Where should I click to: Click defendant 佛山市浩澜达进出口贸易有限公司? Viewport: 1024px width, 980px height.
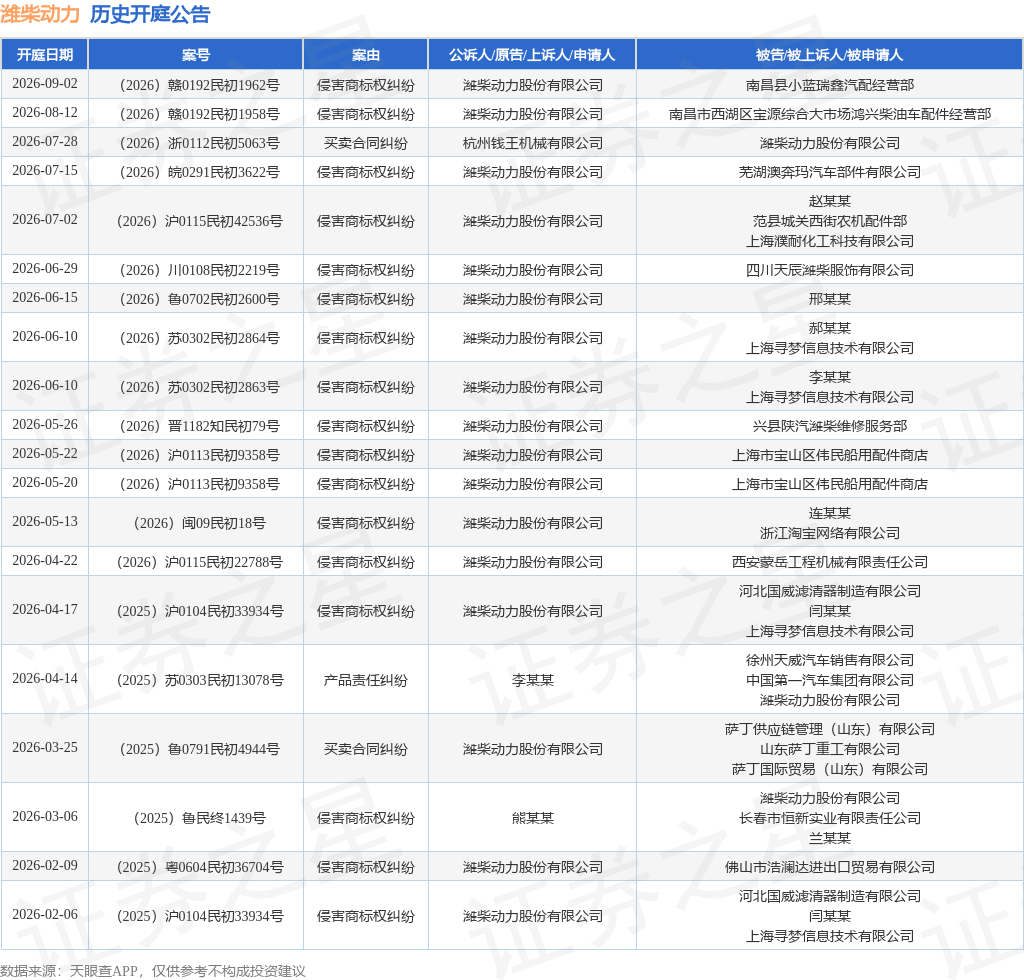(x=829, y=866)
